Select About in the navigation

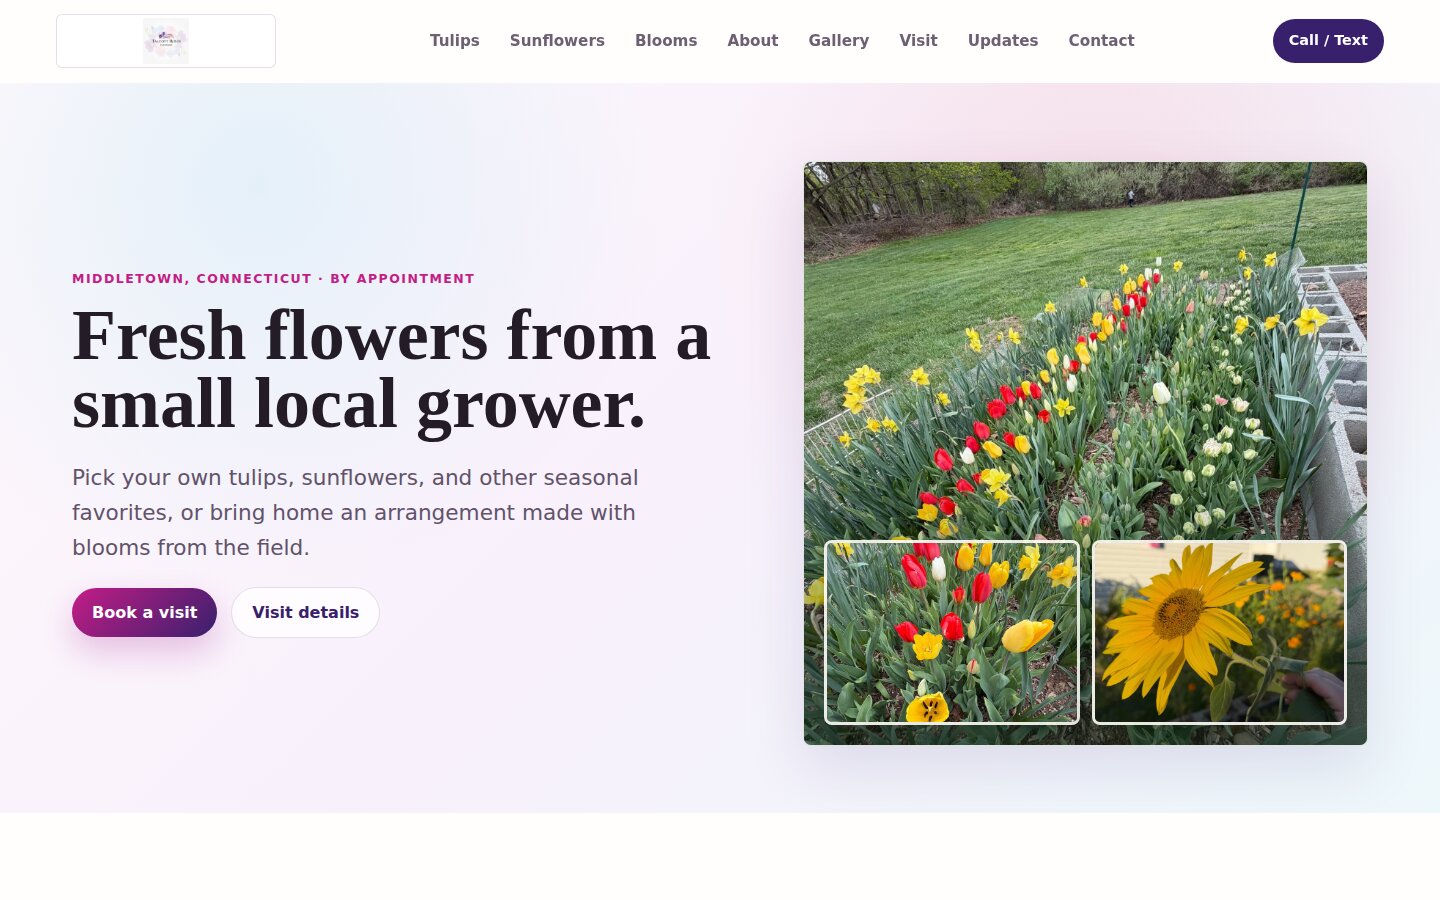point(753,41)
